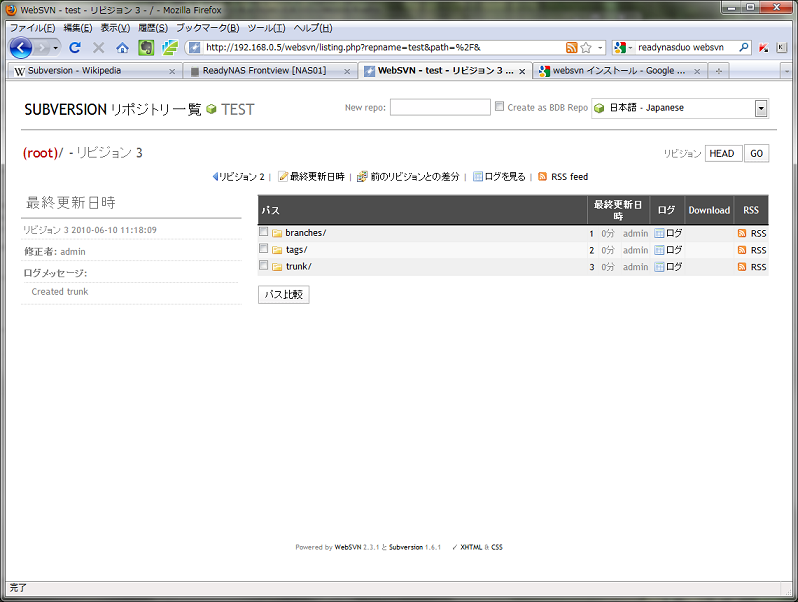Close the Subversion - Wikipedia tab
798x602 pixels.
tap(172, 71)
